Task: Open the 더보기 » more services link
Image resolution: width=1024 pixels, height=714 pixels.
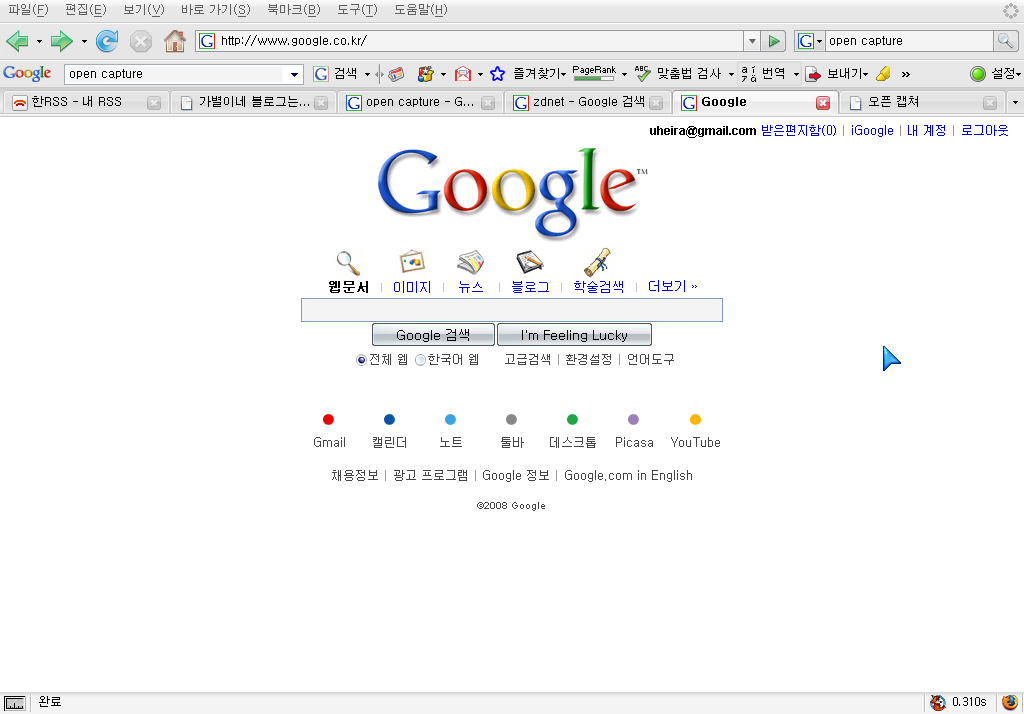Action: click(x=673, y=286)
